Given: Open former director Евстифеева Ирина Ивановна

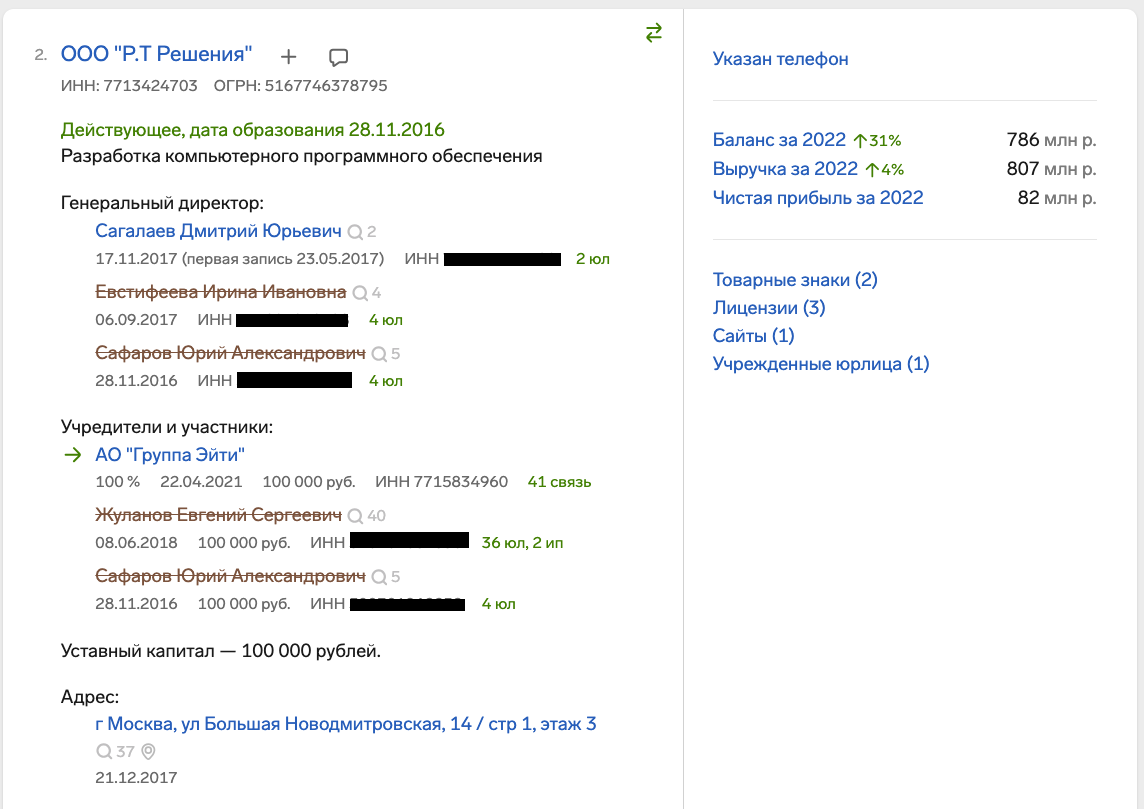Looking at the screenshot, I should coord(220,292).
